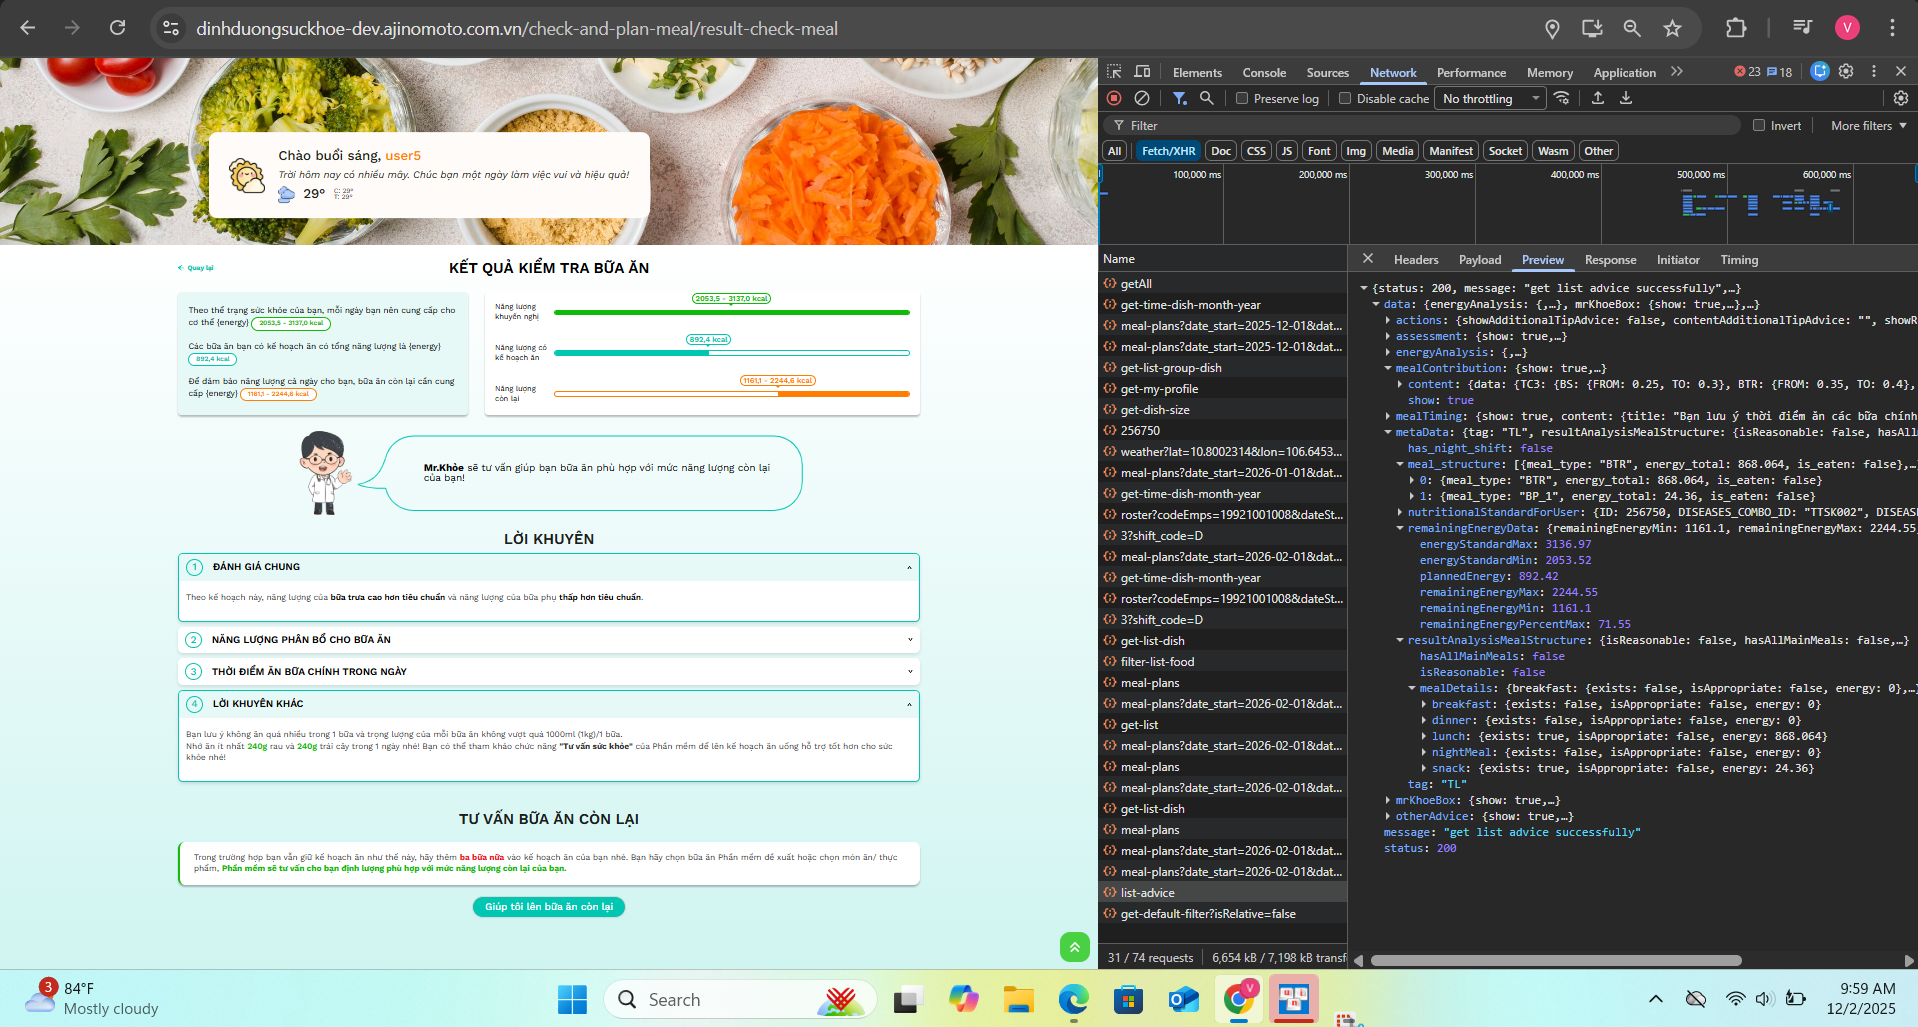The image size is (1918, 1027).
Task: Import HAR file with upload icon
Action: [1598, 98]
